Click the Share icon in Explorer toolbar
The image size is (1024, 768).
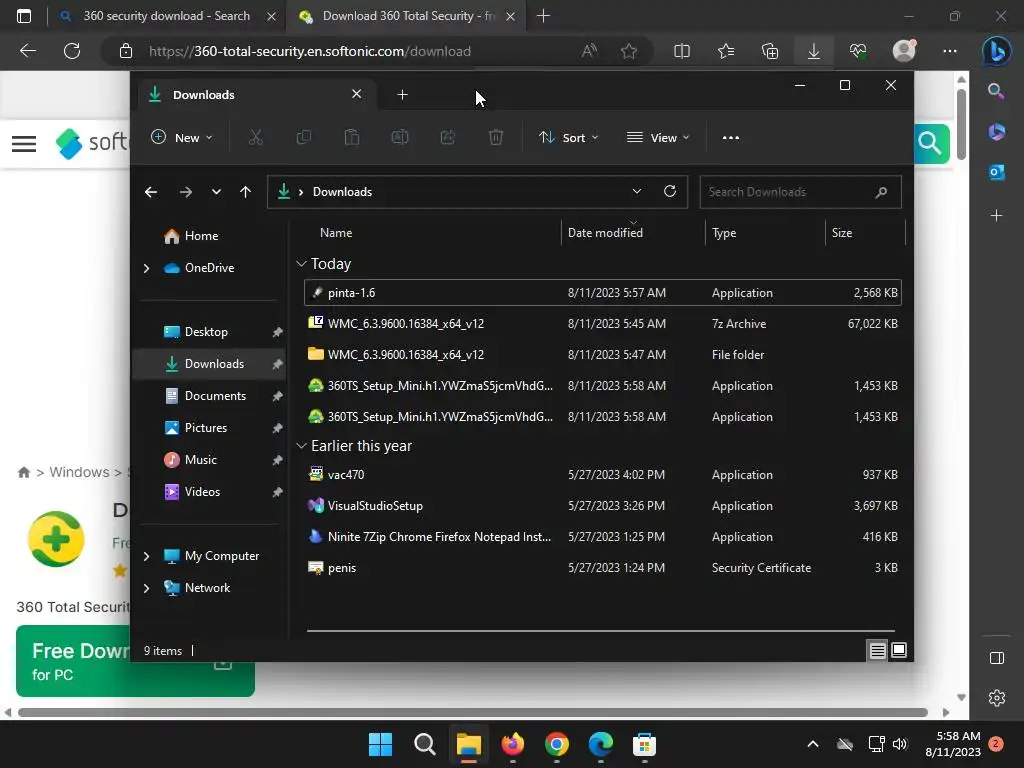click(x=448, y=138)
